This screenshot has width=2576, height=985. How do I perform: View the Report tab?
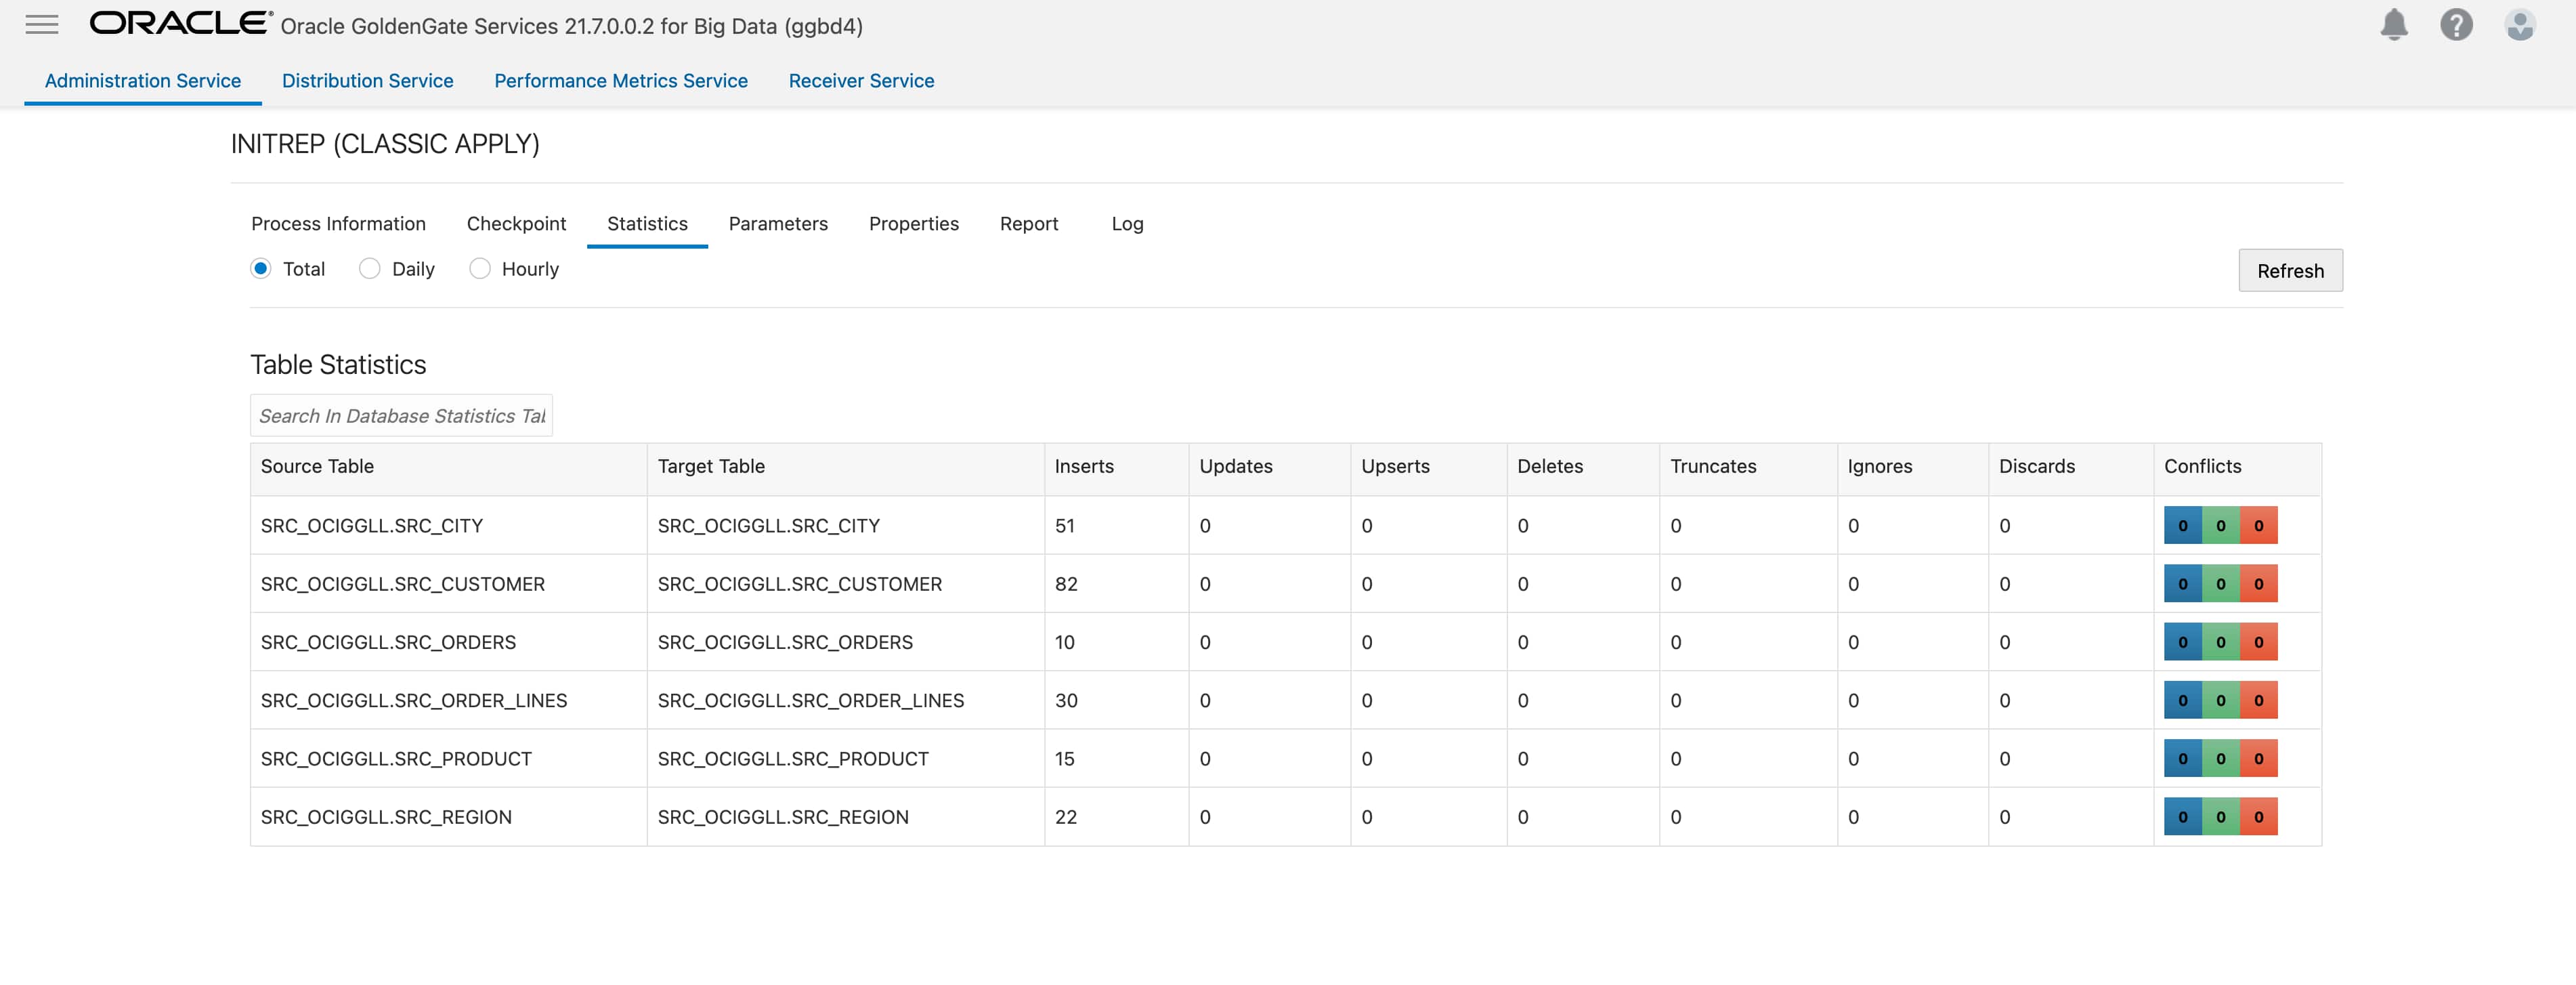(x=1028, y=224)
